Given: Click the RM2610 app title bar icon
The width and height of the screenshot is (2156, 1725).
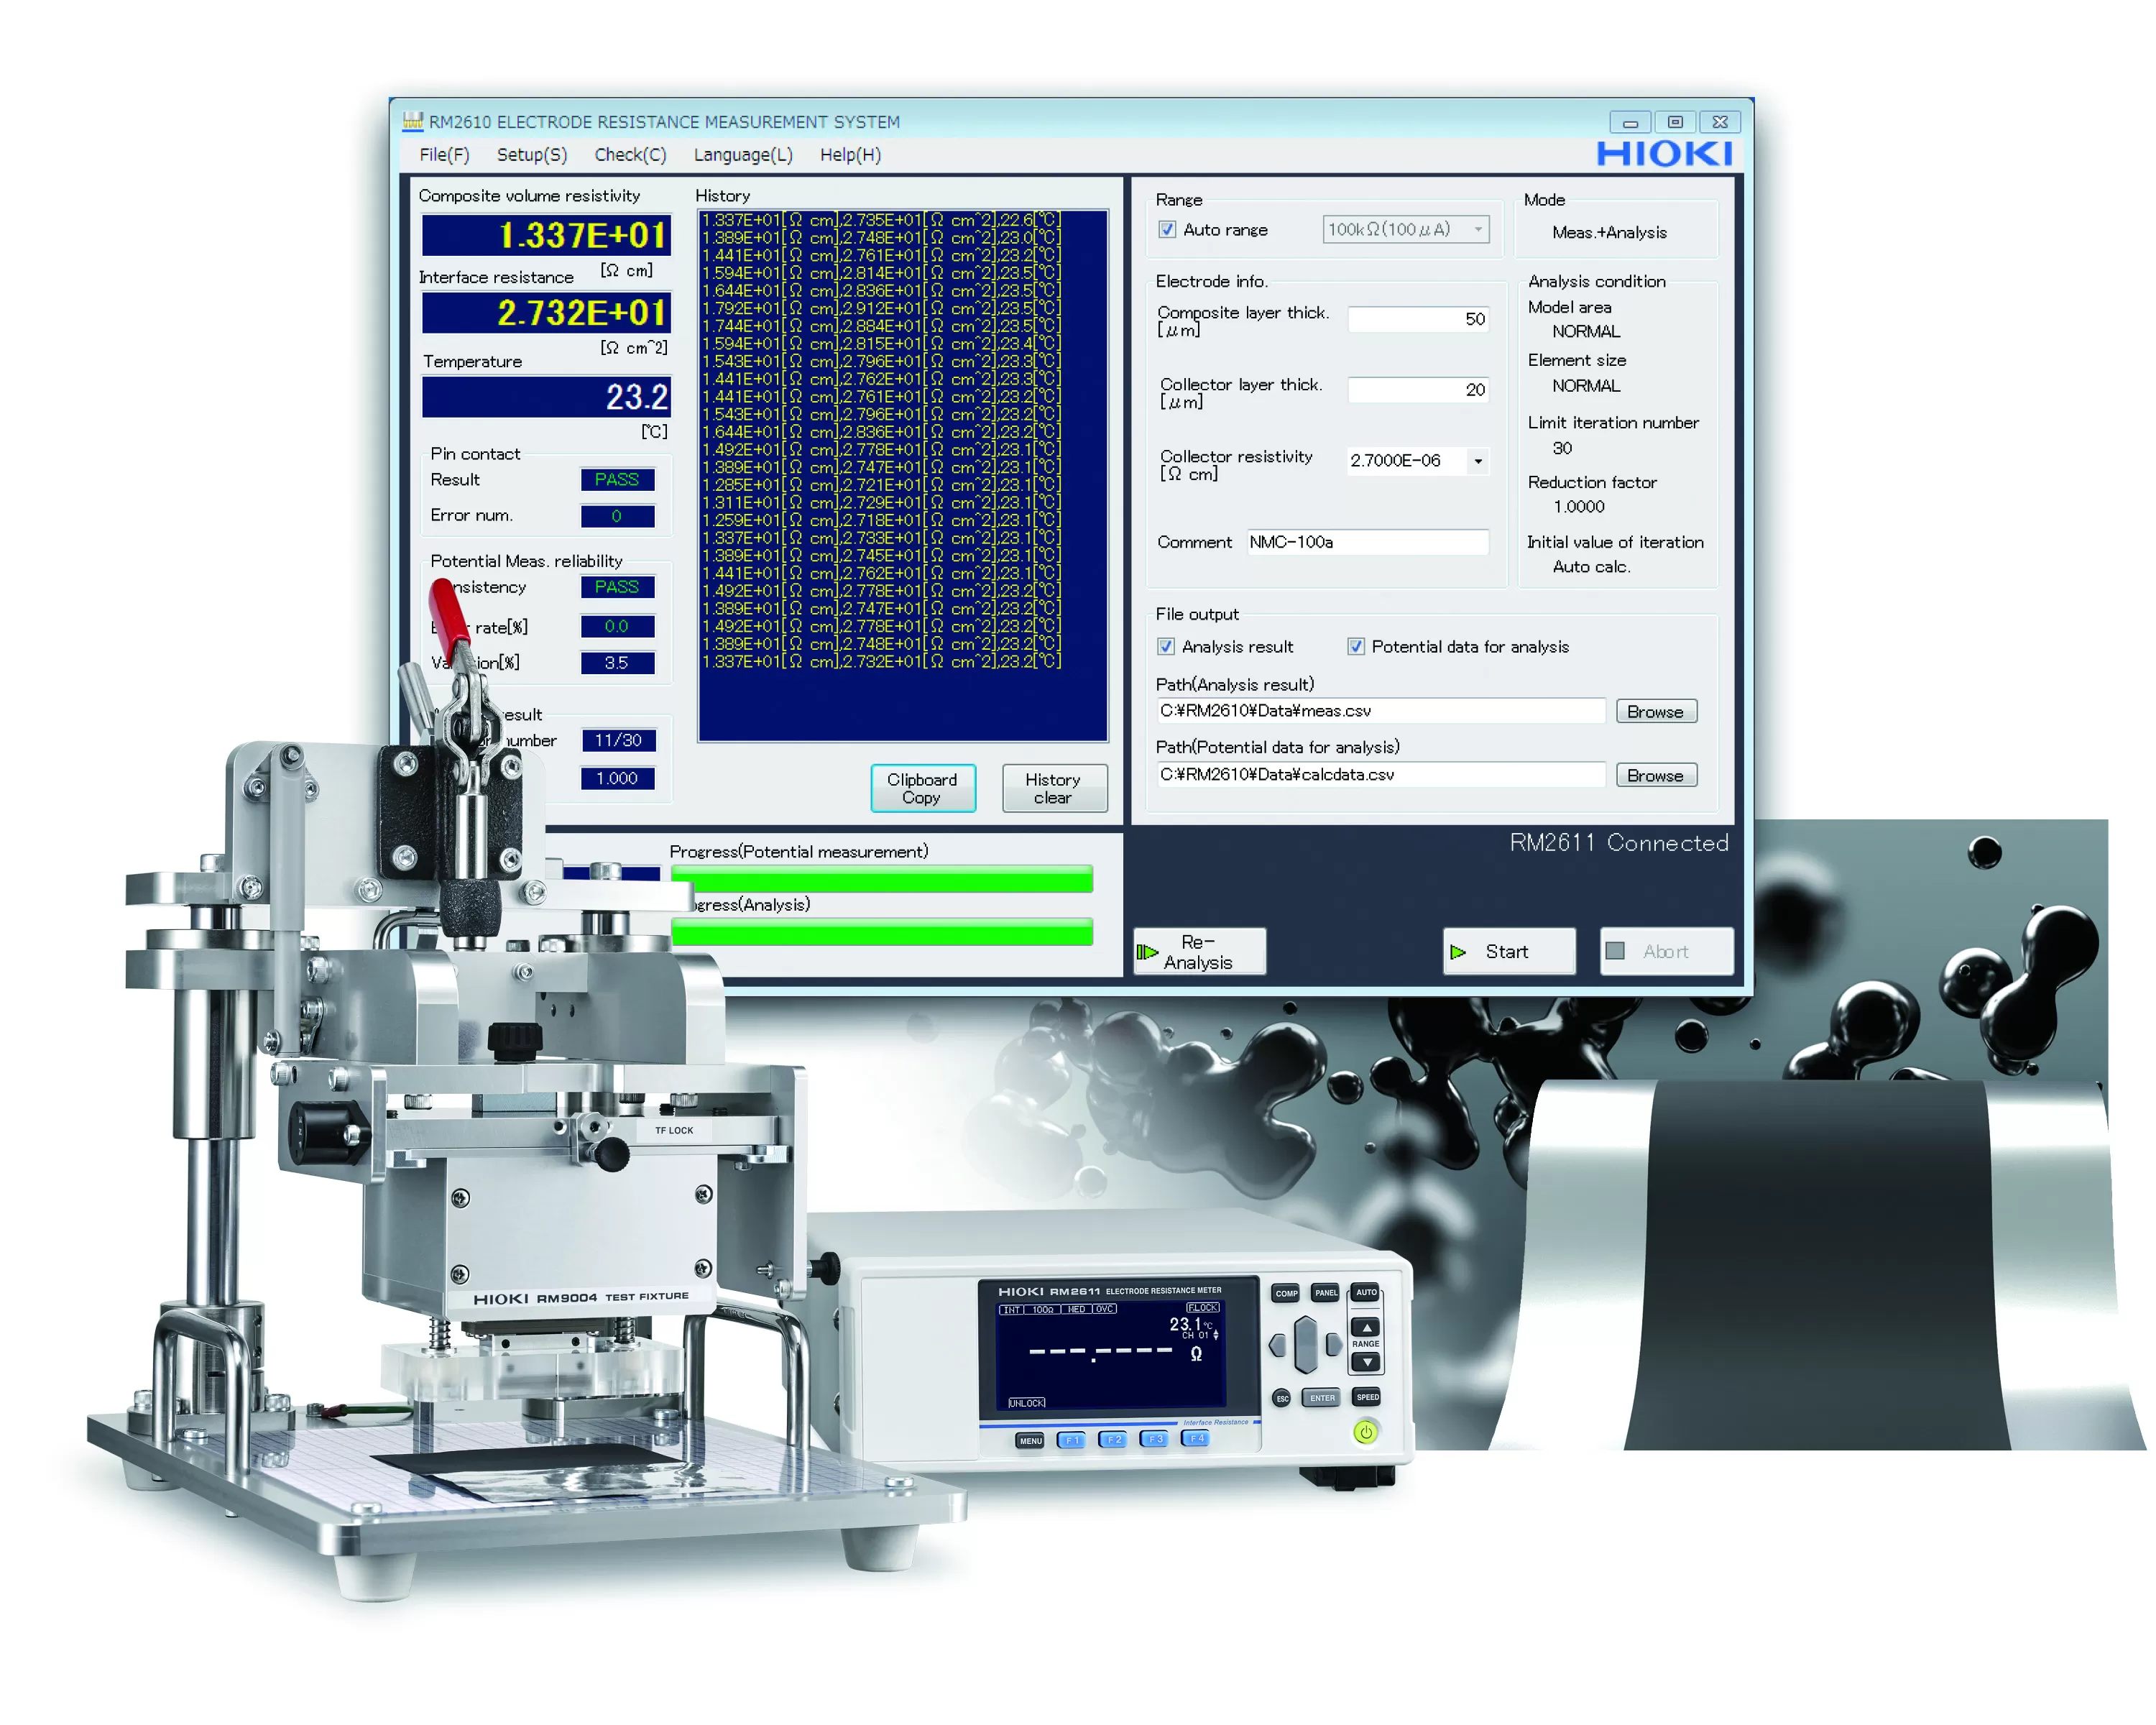Looking at the screenshot, I should [413, 122].
